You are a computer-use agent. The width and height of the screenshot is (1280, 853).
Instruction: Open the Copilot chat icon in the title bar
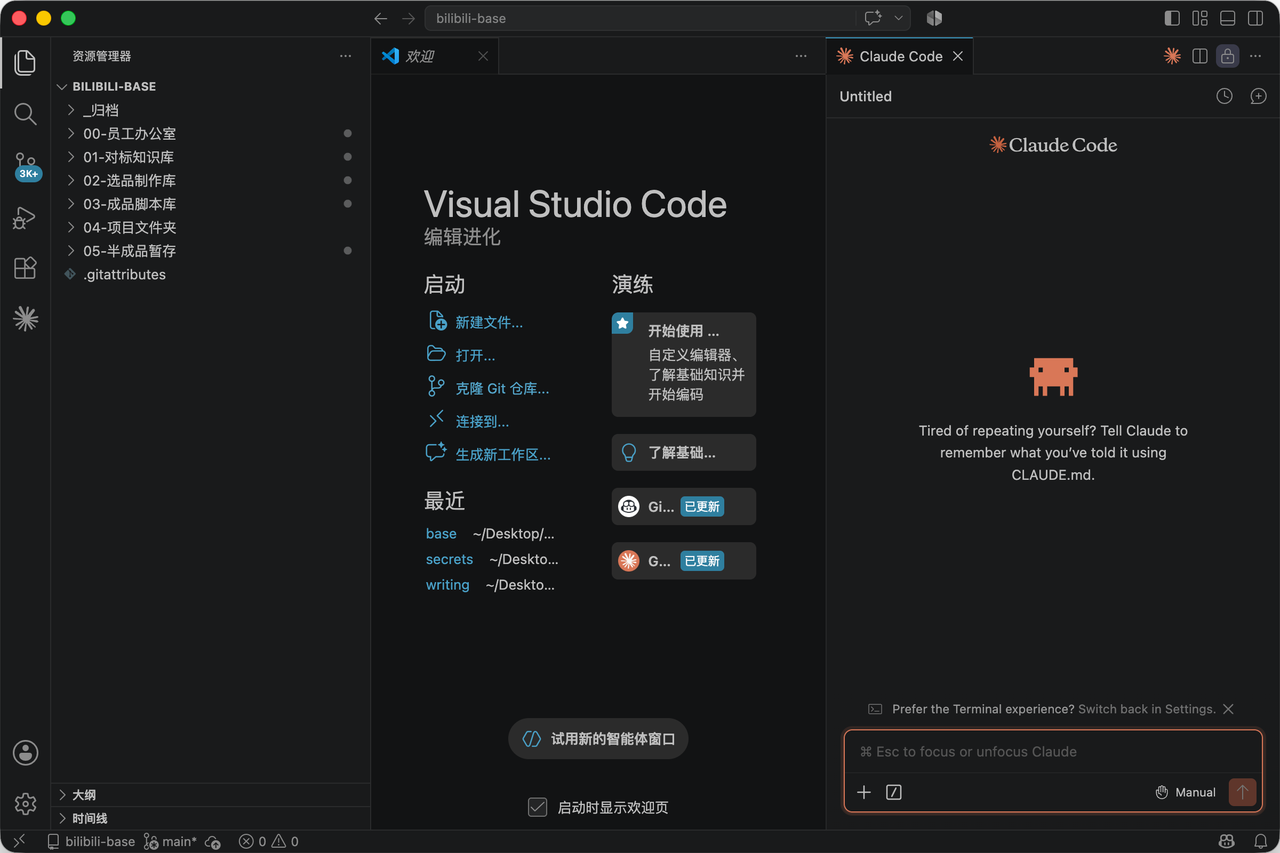873,18
